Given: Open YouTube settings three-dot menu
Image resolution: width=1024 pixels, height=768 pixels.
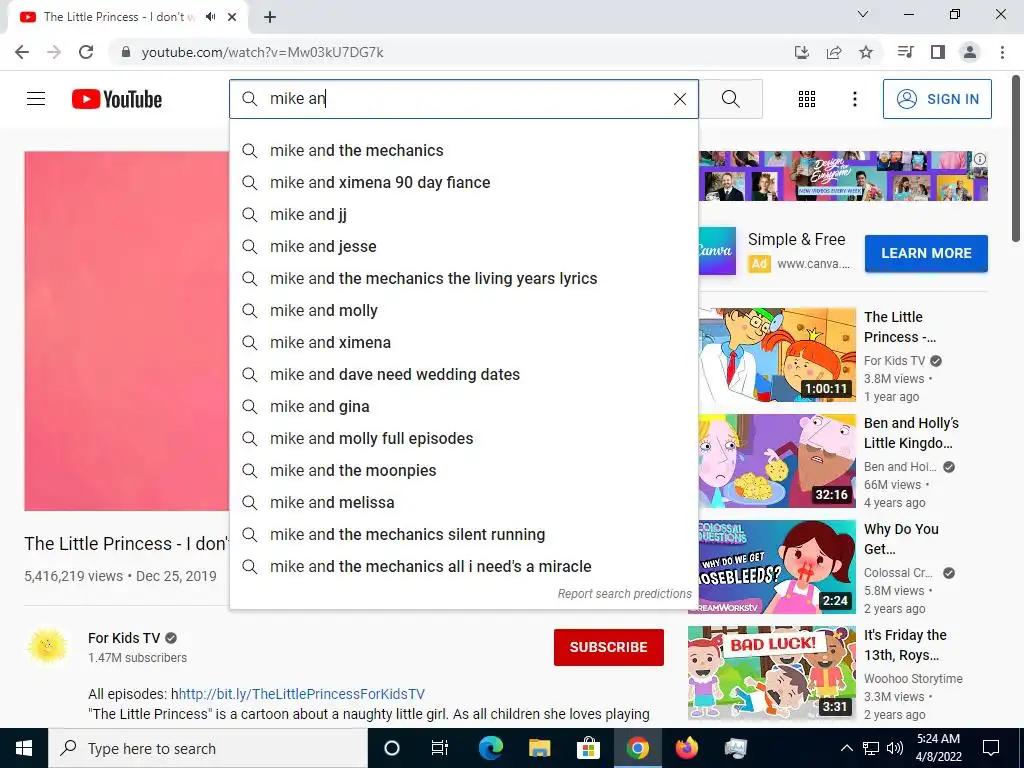Looking at the screenshot, I should (854, 99).
